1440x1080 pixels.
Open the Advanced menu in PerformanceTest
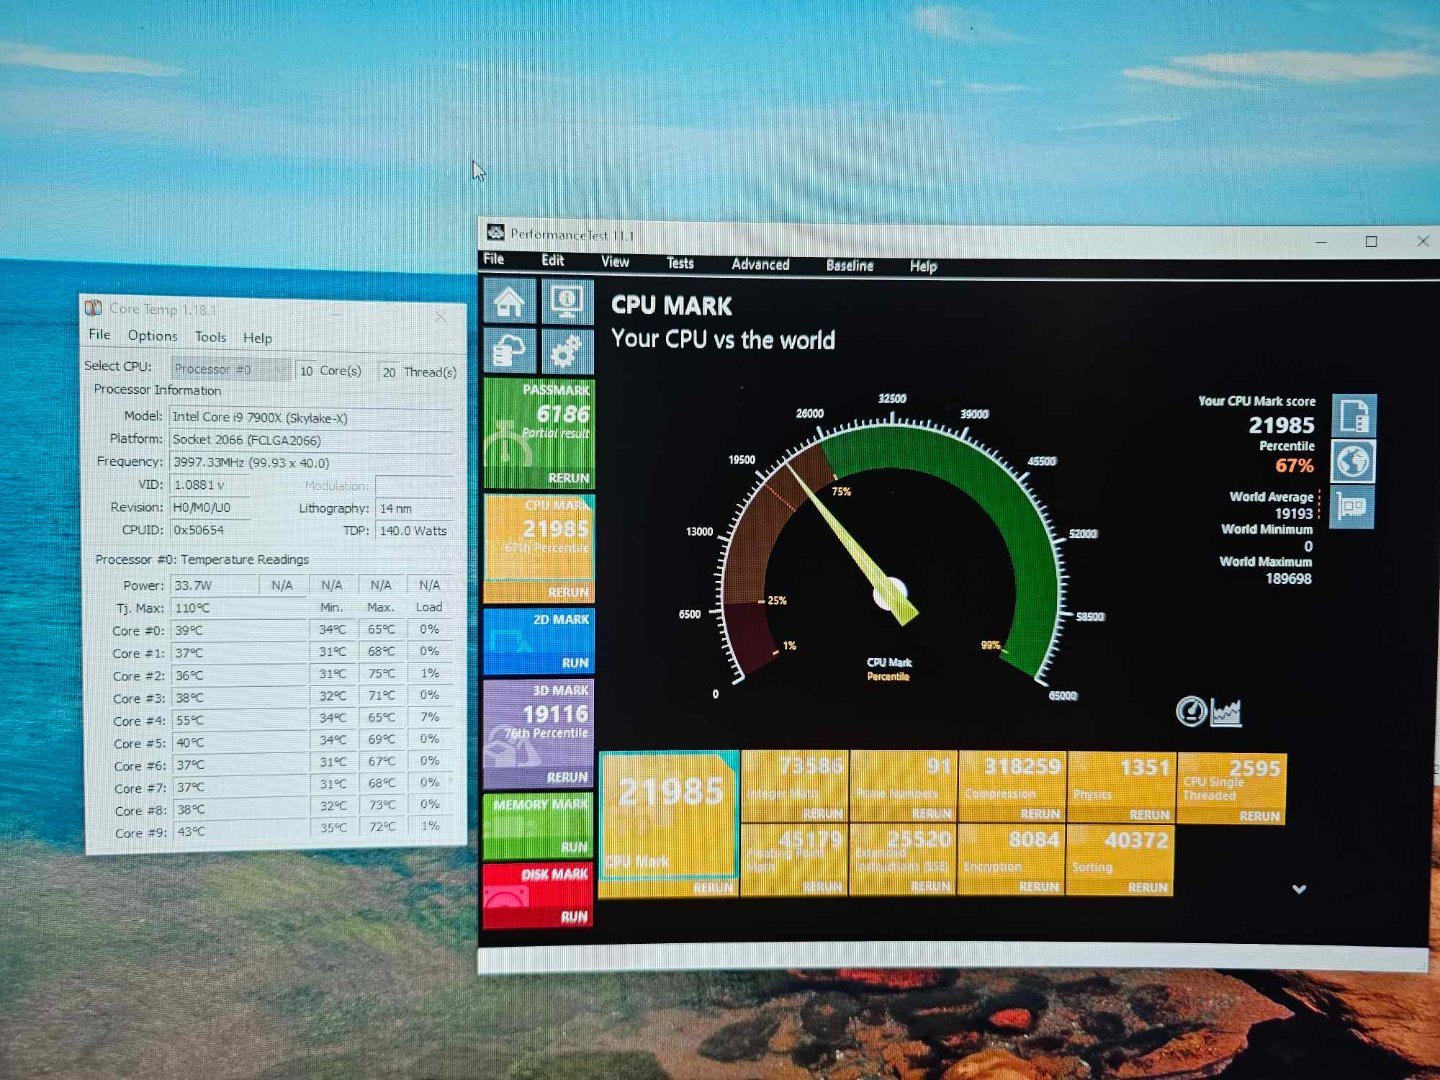pyautogui.click(x=760, y=264)
